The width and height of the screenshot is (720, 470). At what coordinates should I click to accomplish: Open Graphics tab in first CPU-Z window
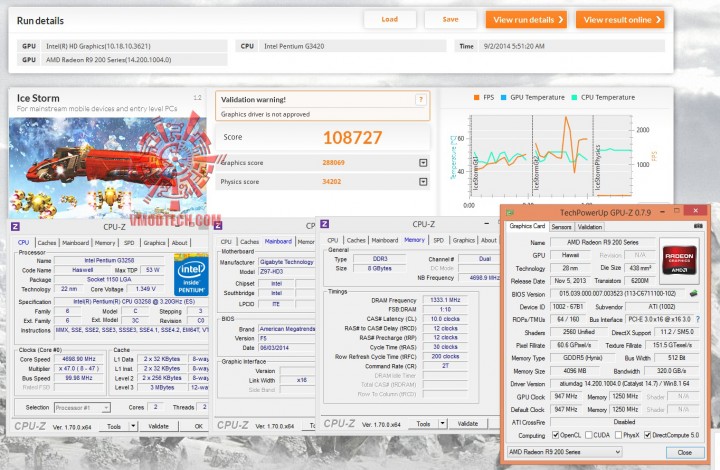[x=154, y=243]
